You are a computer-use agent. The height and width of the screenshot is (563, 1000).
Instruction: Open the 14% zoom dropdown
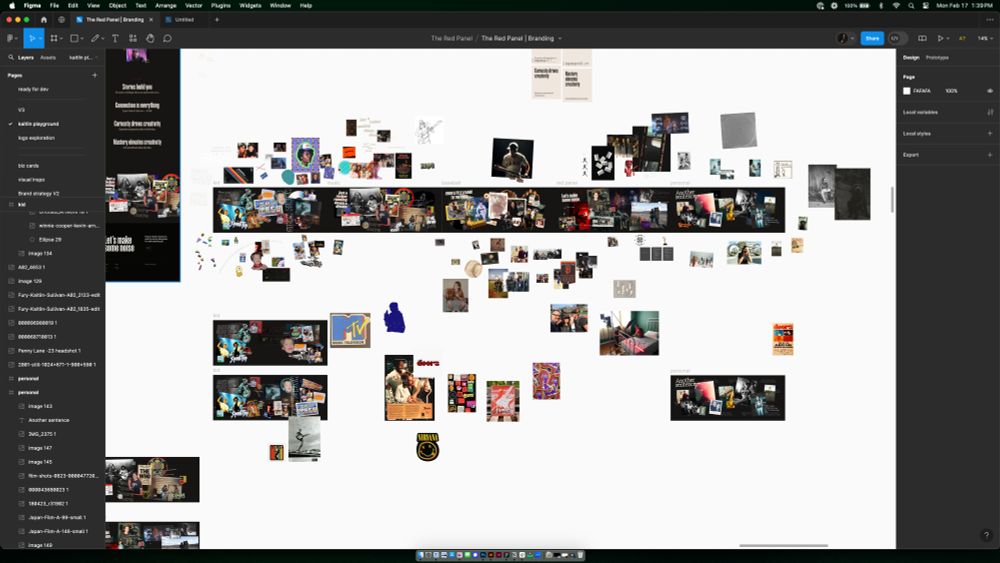[983, 38]
